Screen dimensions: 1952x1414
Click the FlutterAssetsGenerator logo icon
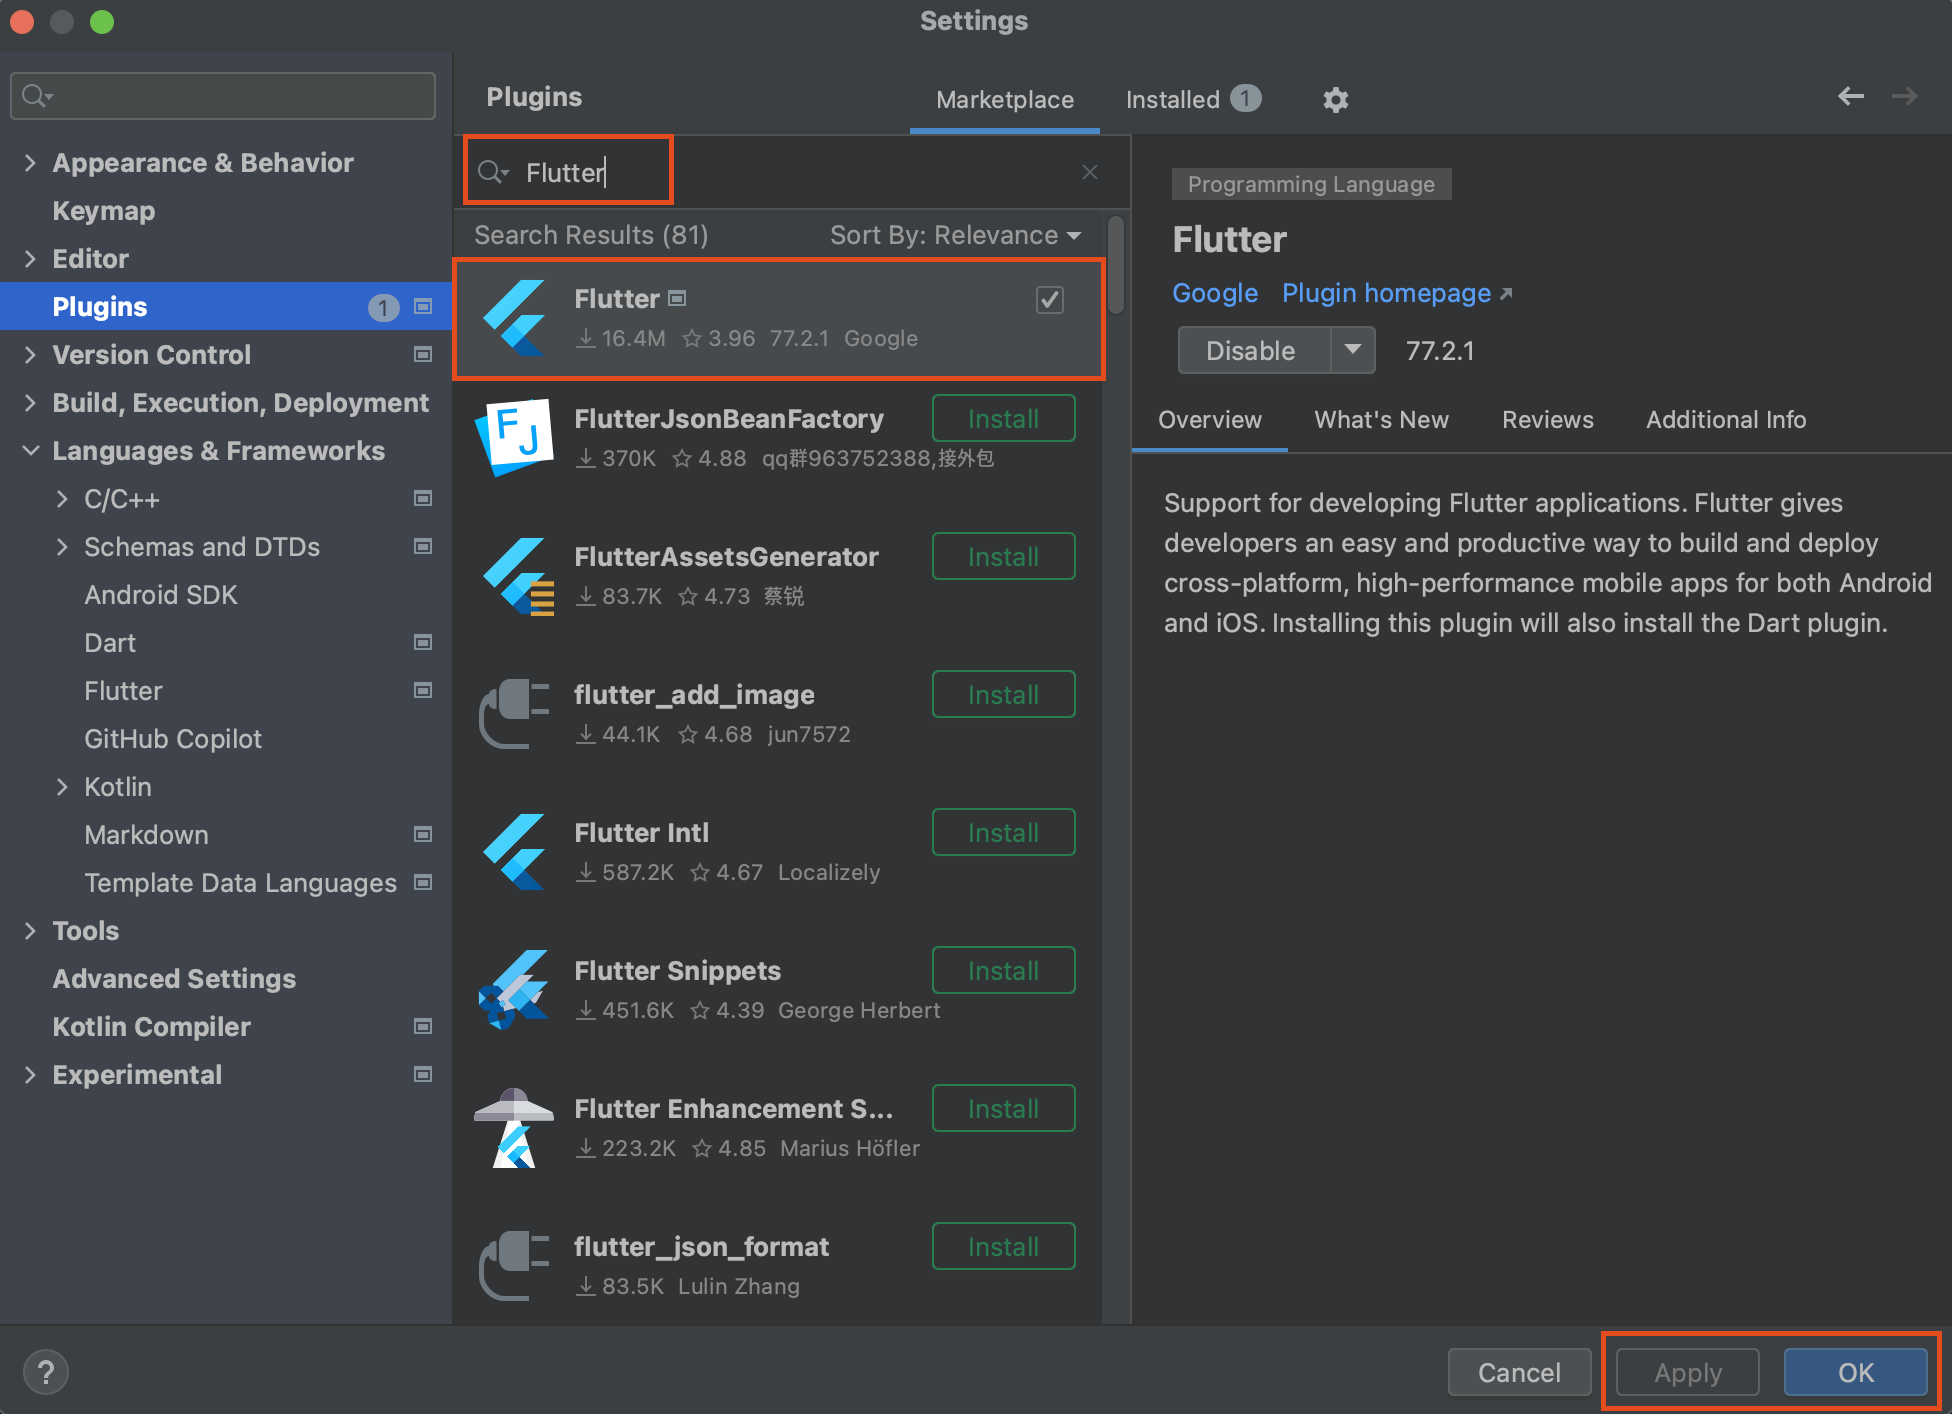517,576
